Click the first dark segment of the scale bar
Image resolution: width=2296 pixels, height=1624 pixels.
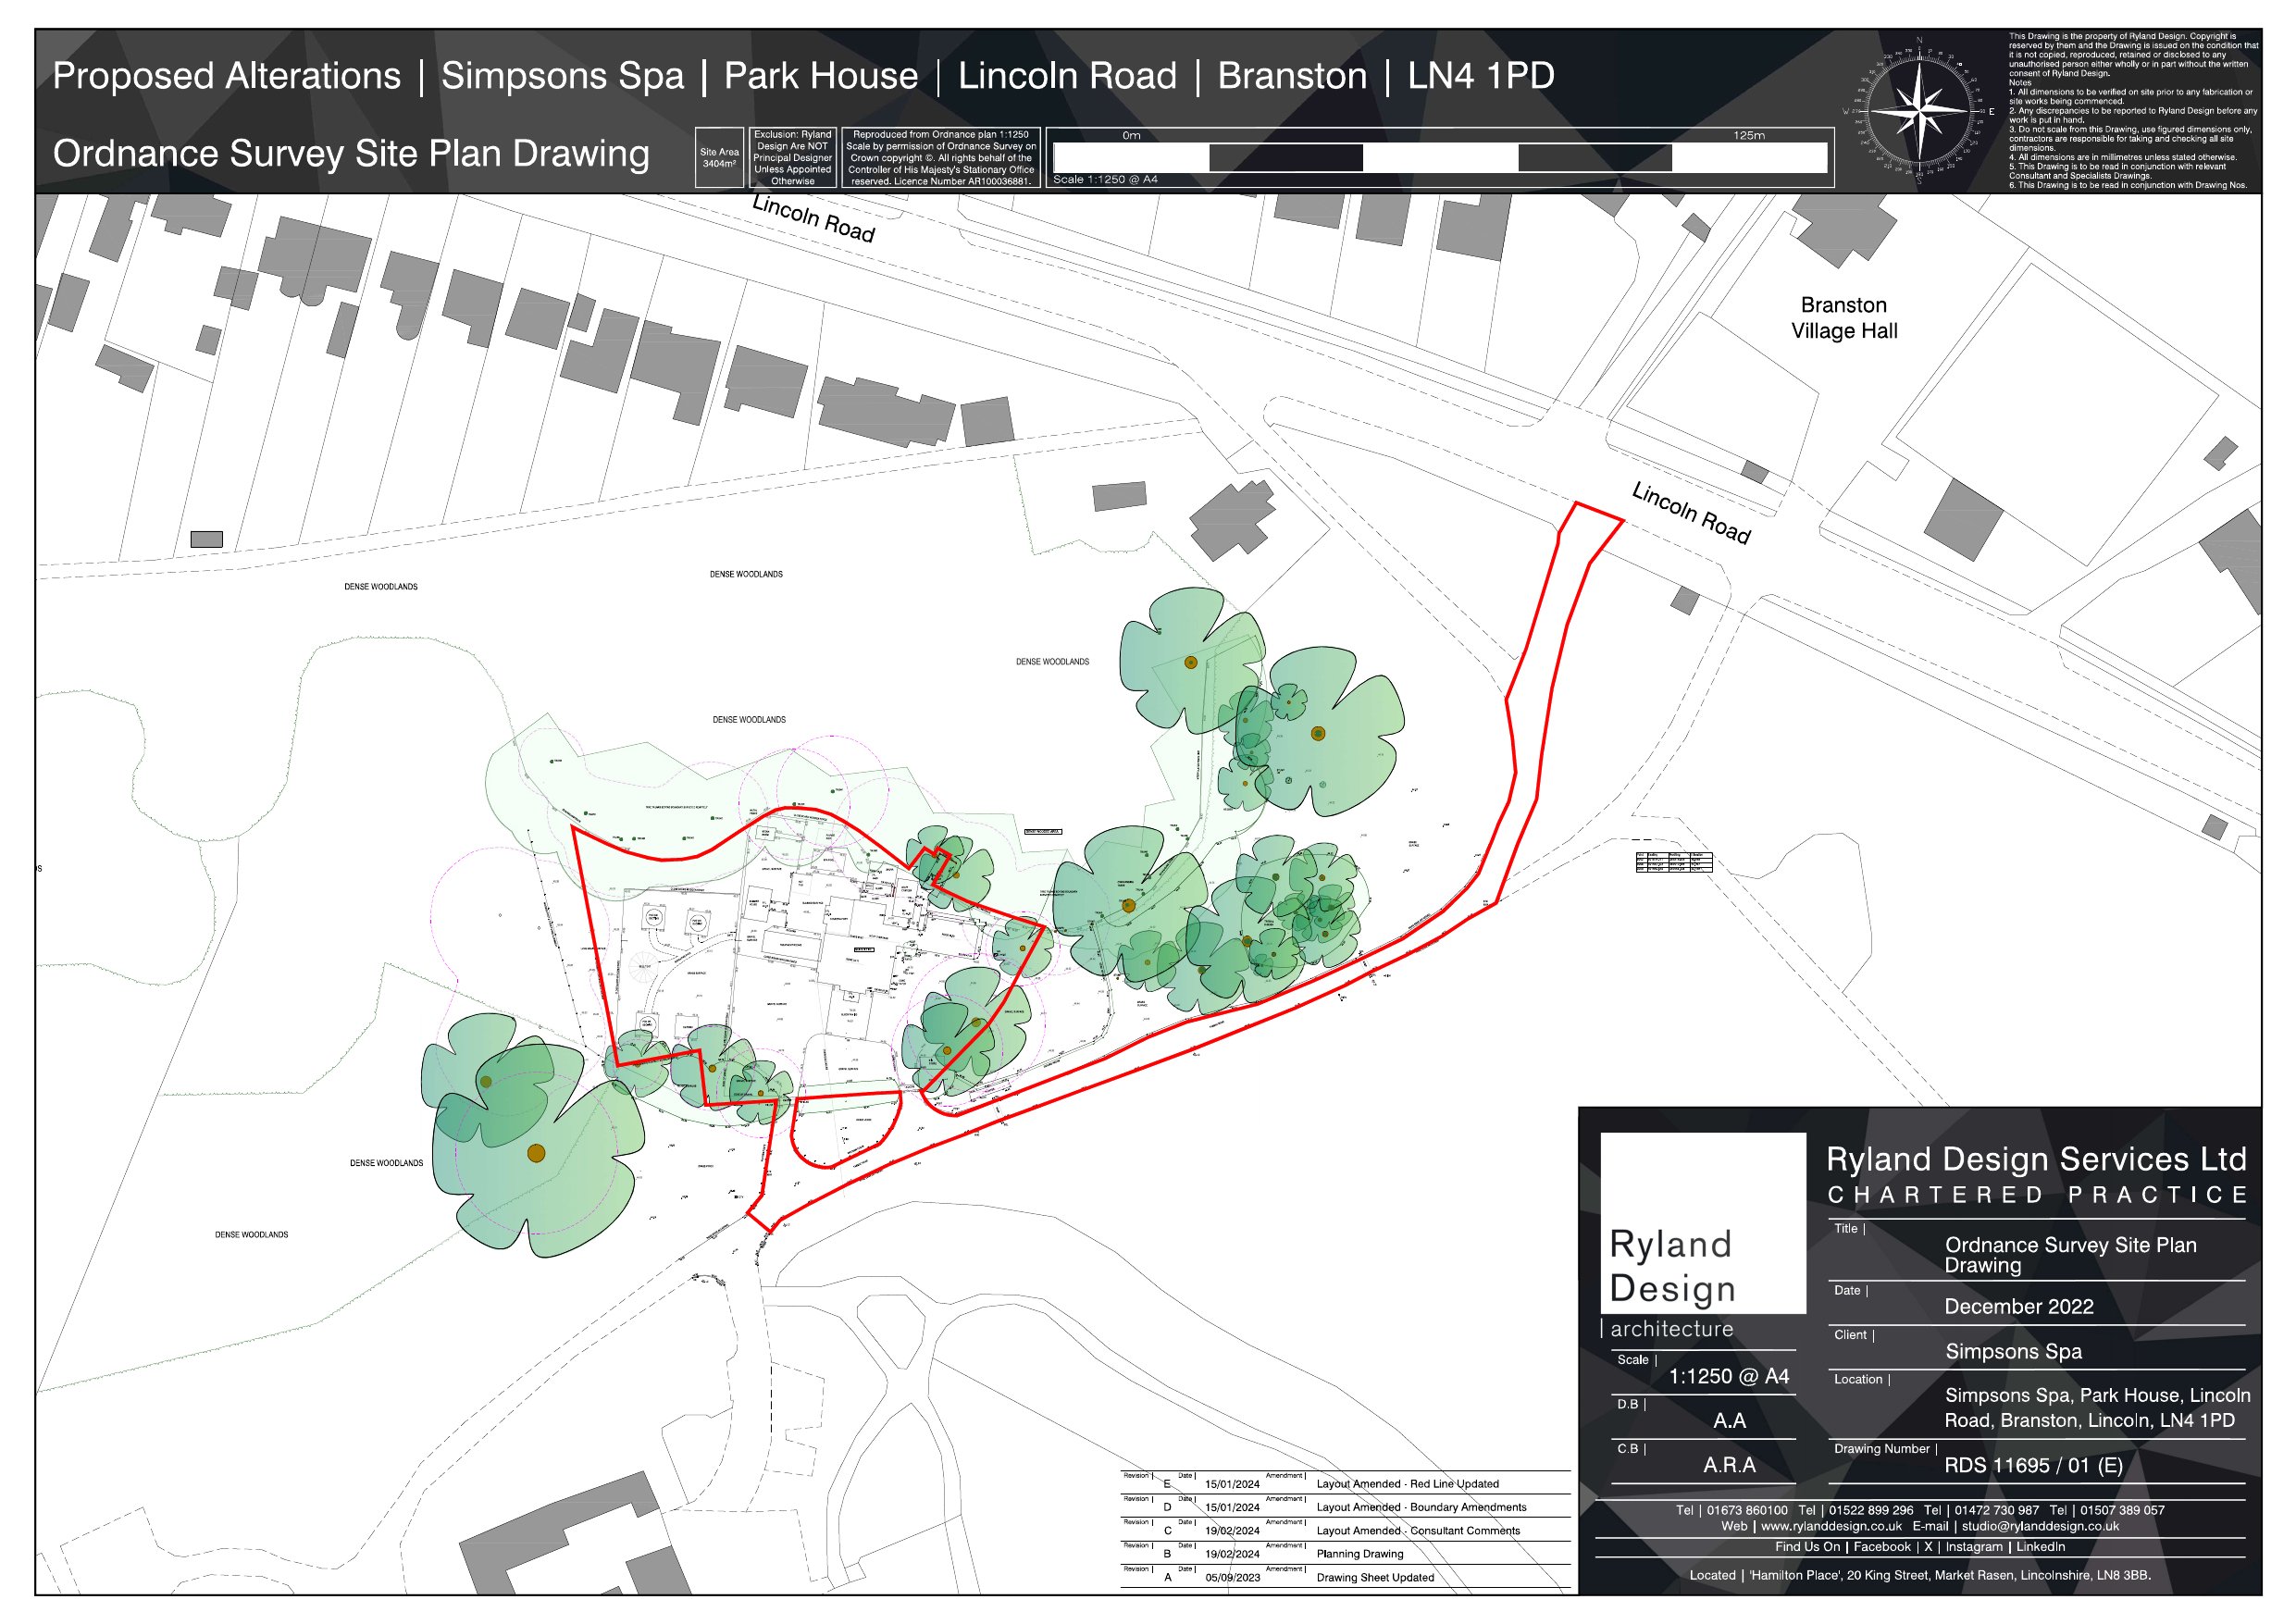(x=1285, y=158)
